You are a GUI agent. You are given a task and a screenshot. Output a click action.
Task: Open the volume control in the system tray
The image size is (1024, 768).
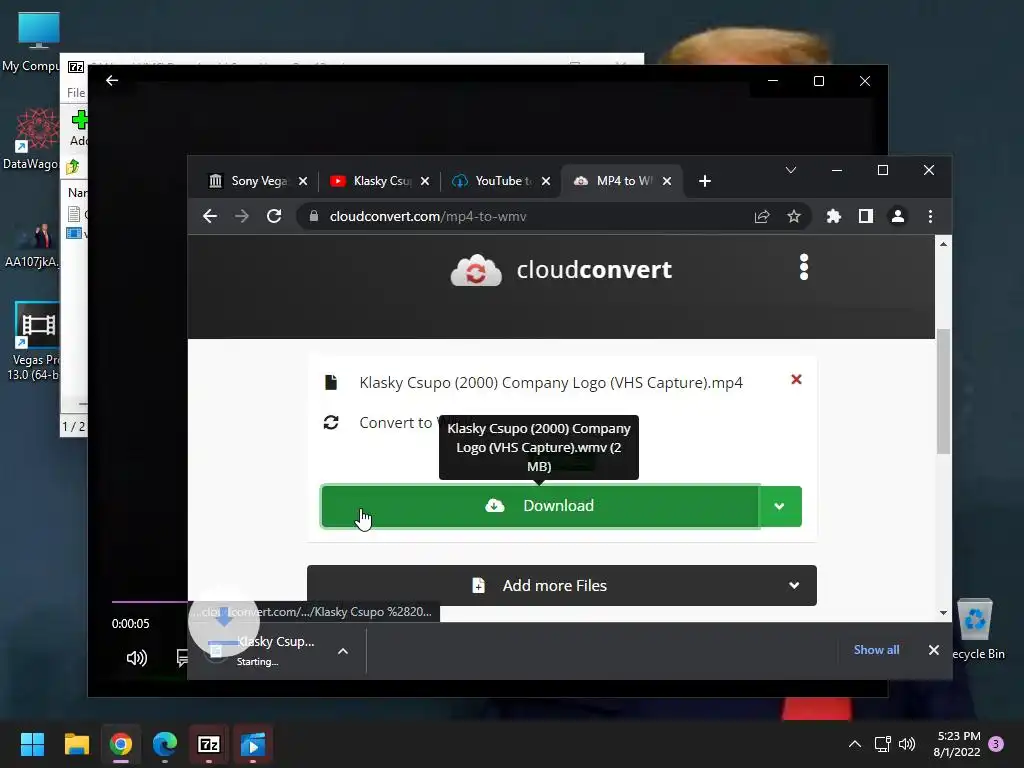pos(907,744)
